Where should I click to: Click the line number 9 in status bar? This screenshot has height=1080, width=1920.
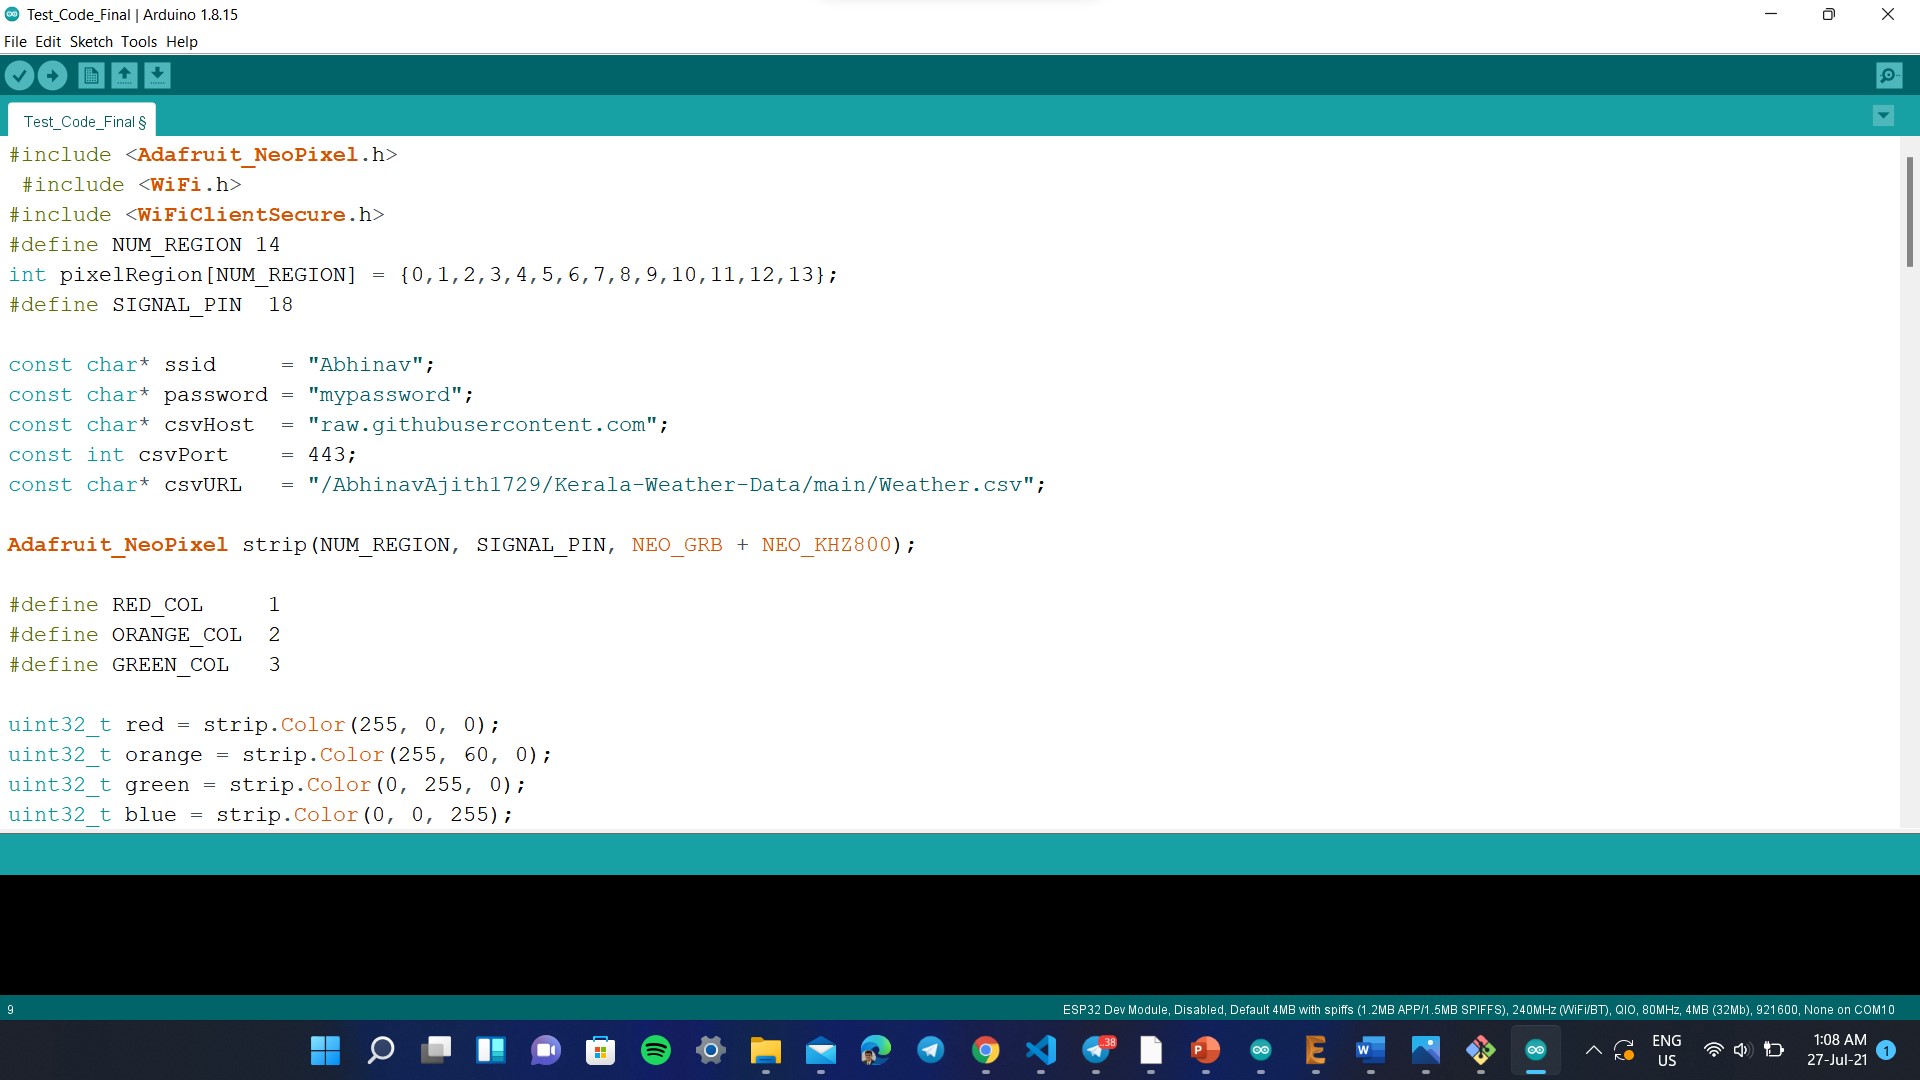[10, 1010]
